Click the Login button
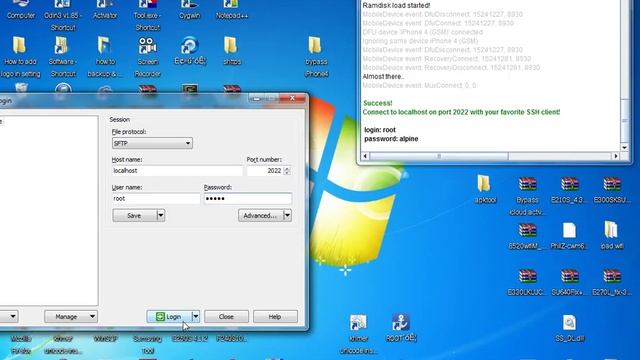 (x=169, y=316)
